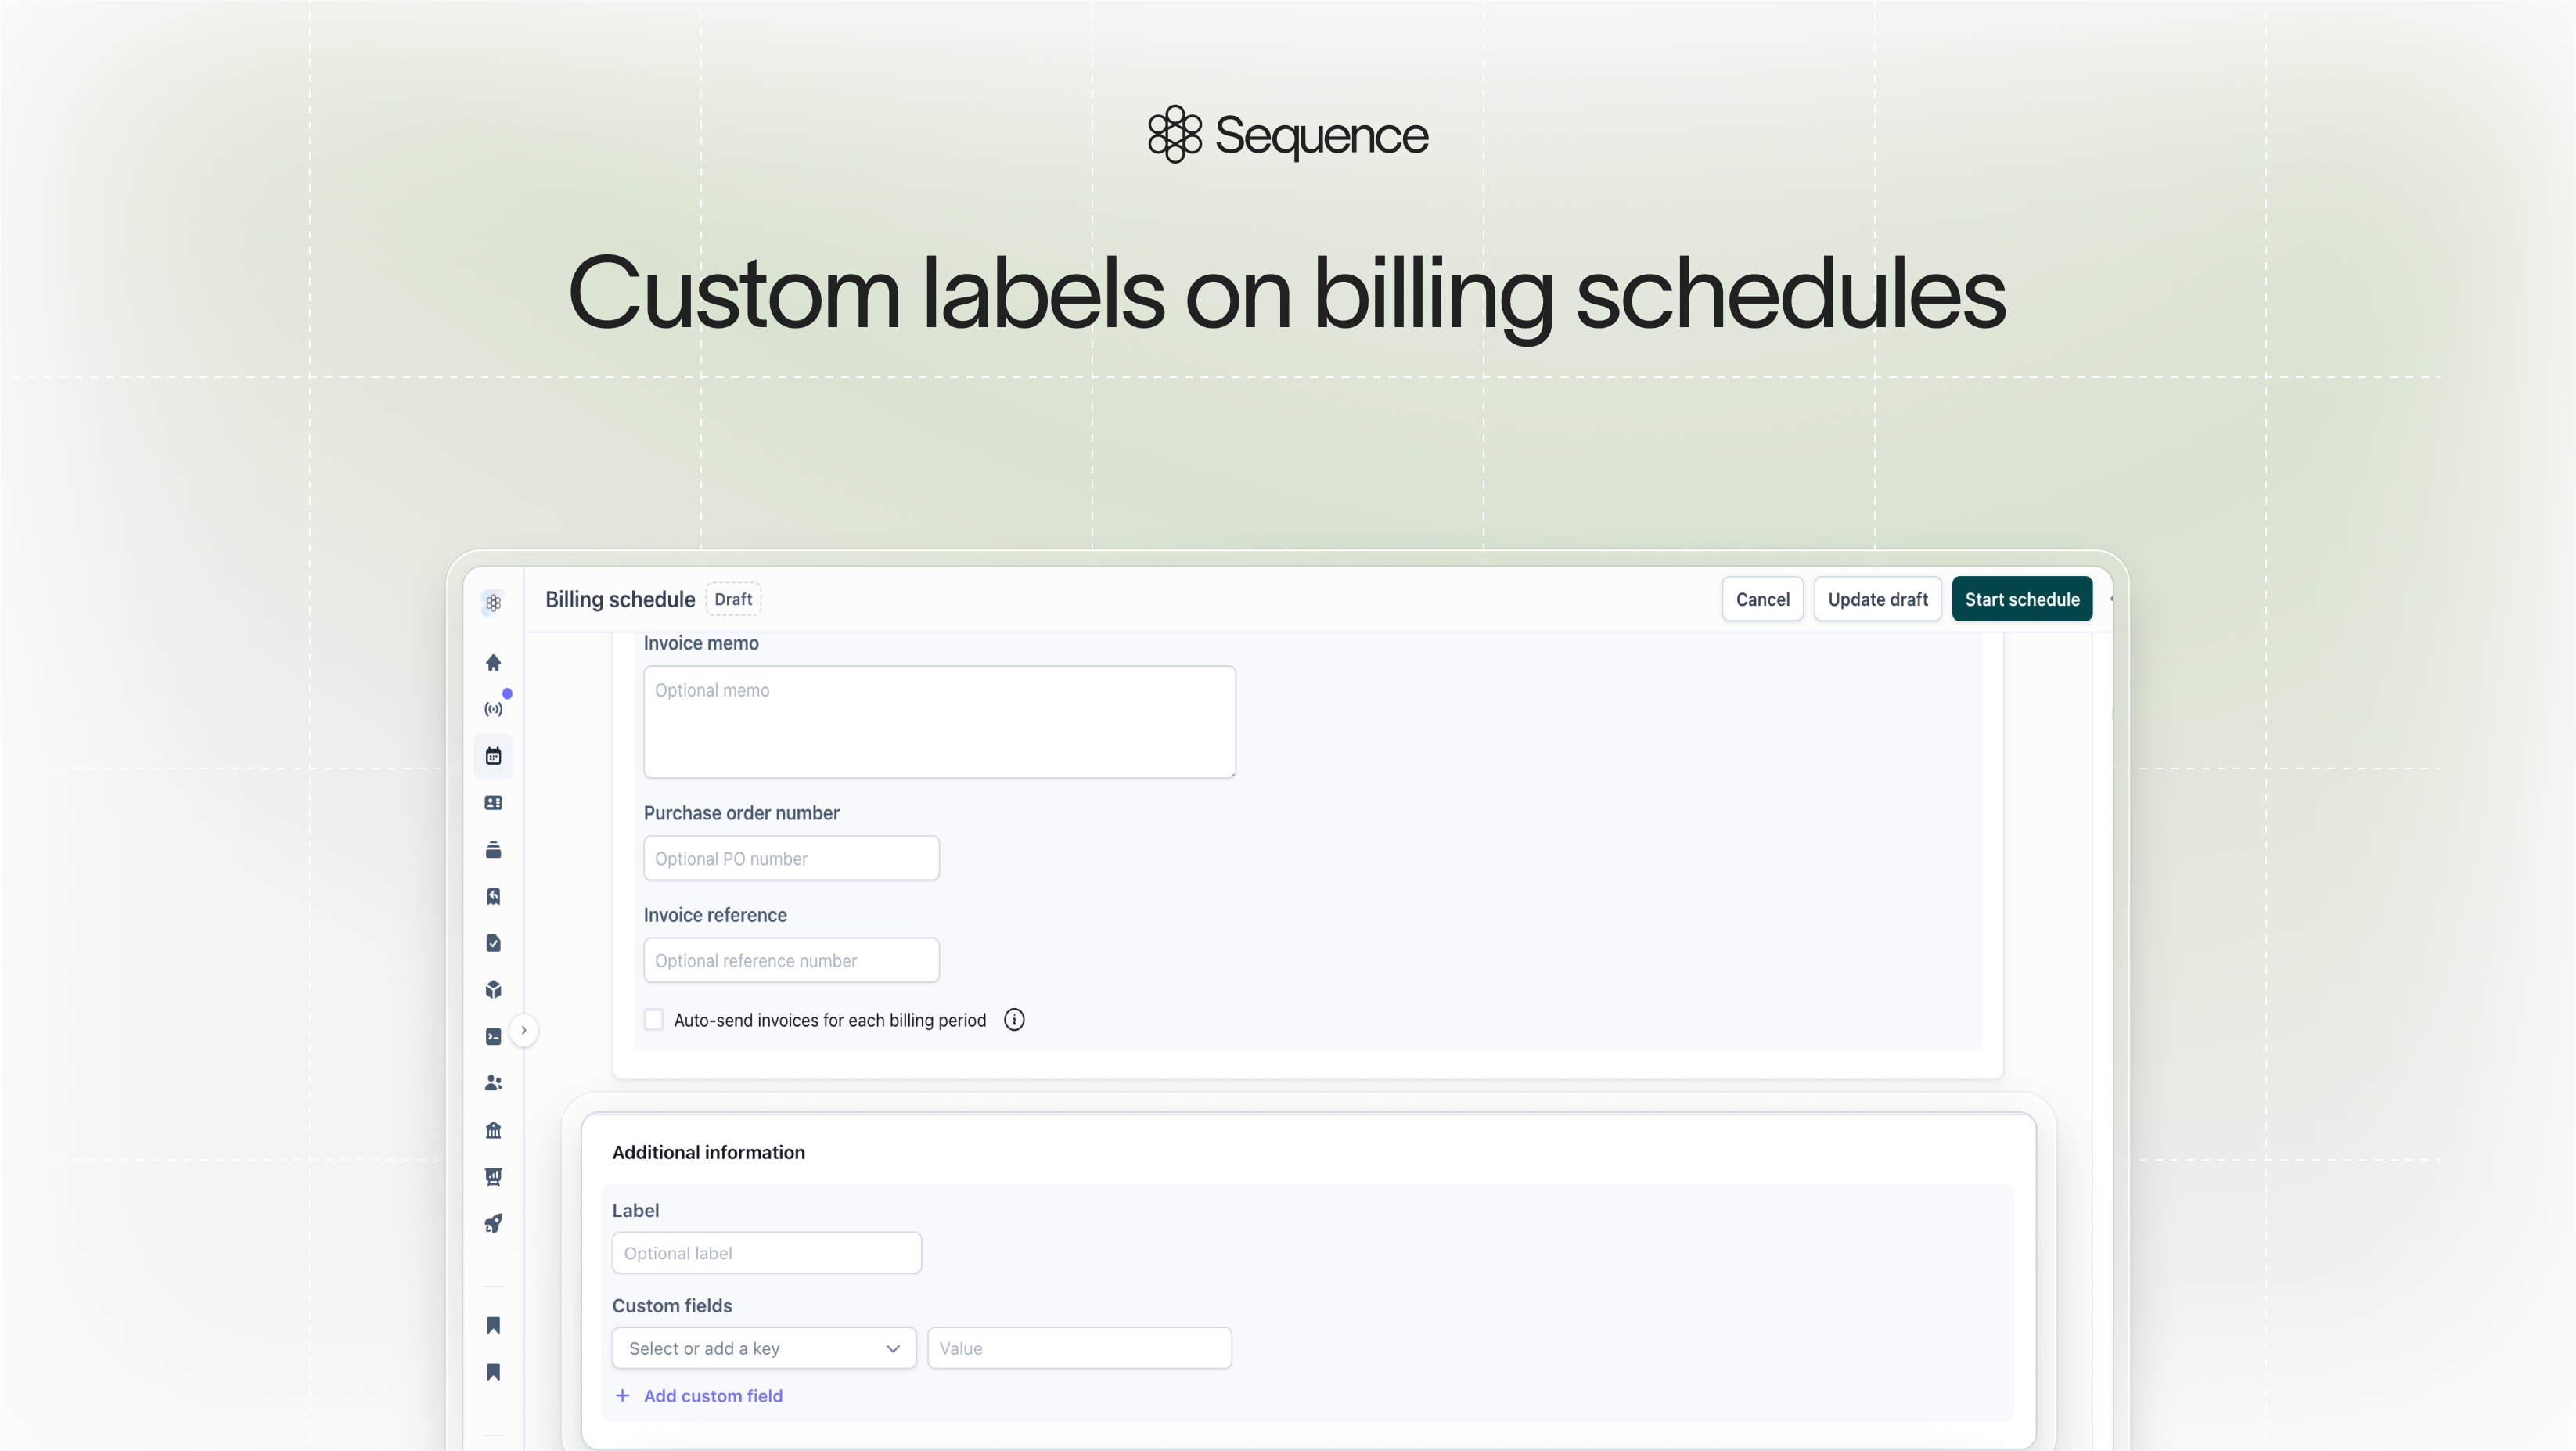Click the Draft status badge

point(733,599)
